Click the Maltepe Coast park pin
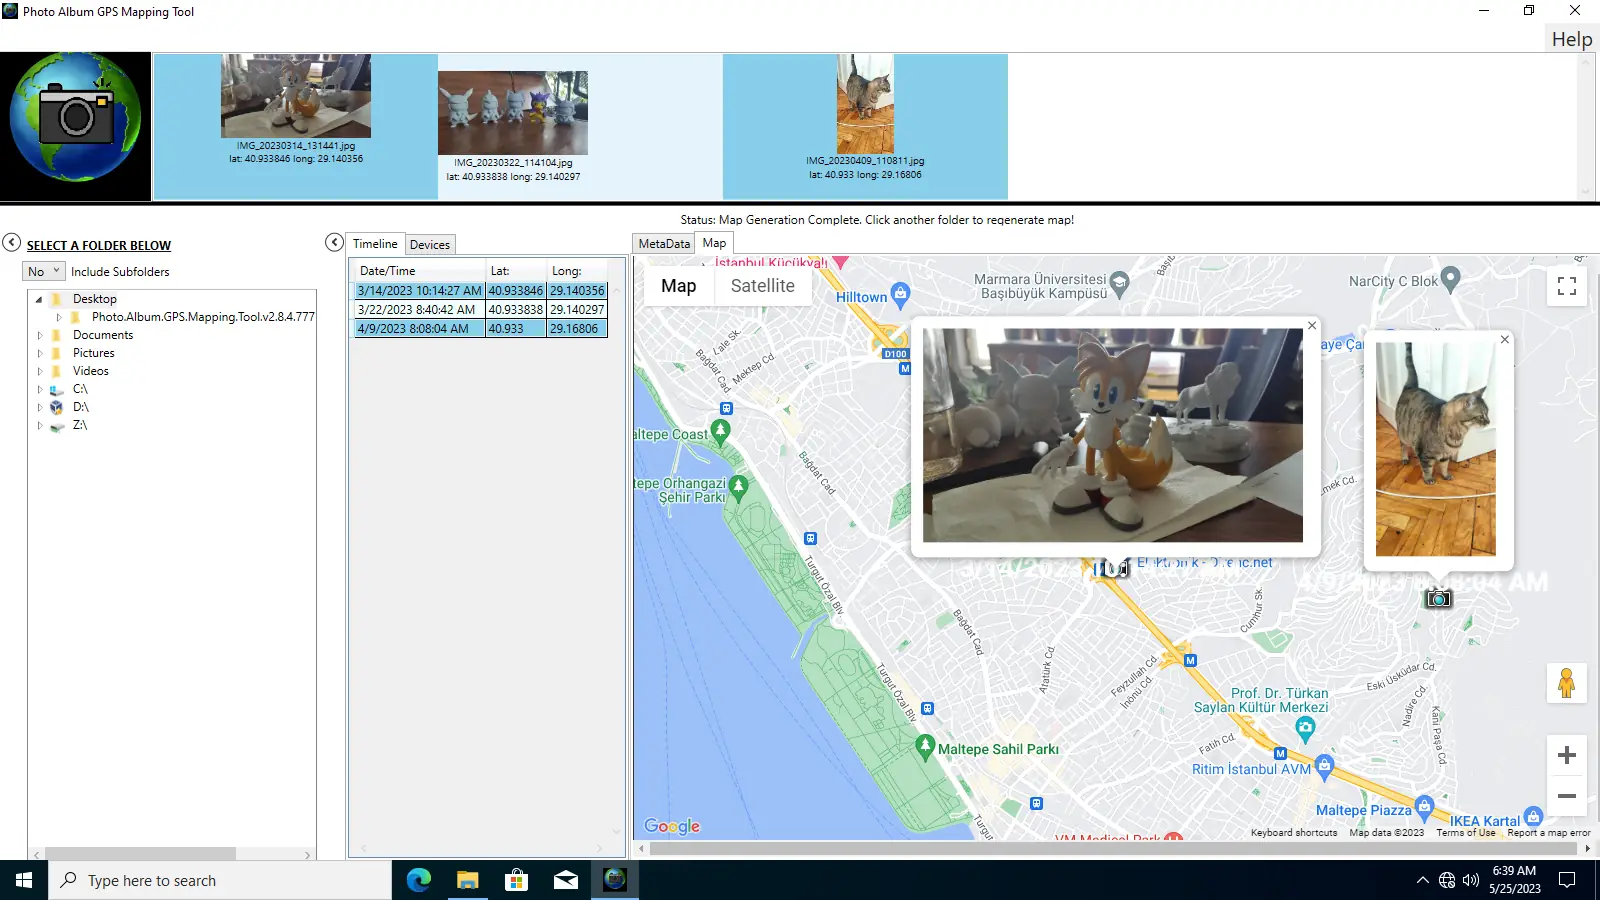 pyautogui.click(x=720, y=432)
